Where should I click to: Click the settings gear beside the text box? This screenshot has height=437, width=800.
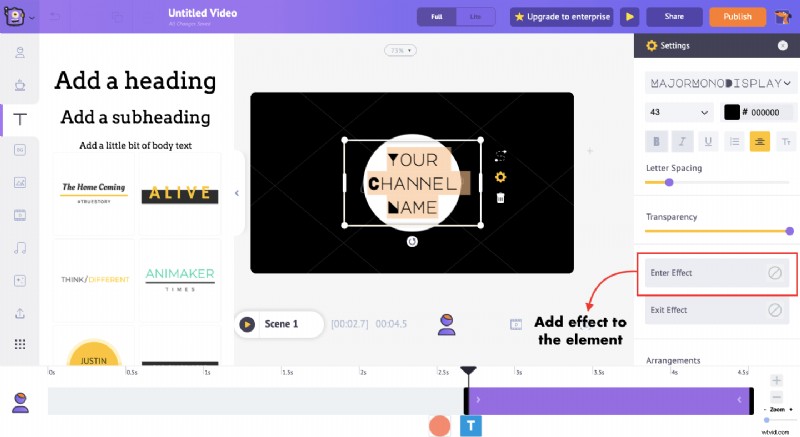[501, 177]
